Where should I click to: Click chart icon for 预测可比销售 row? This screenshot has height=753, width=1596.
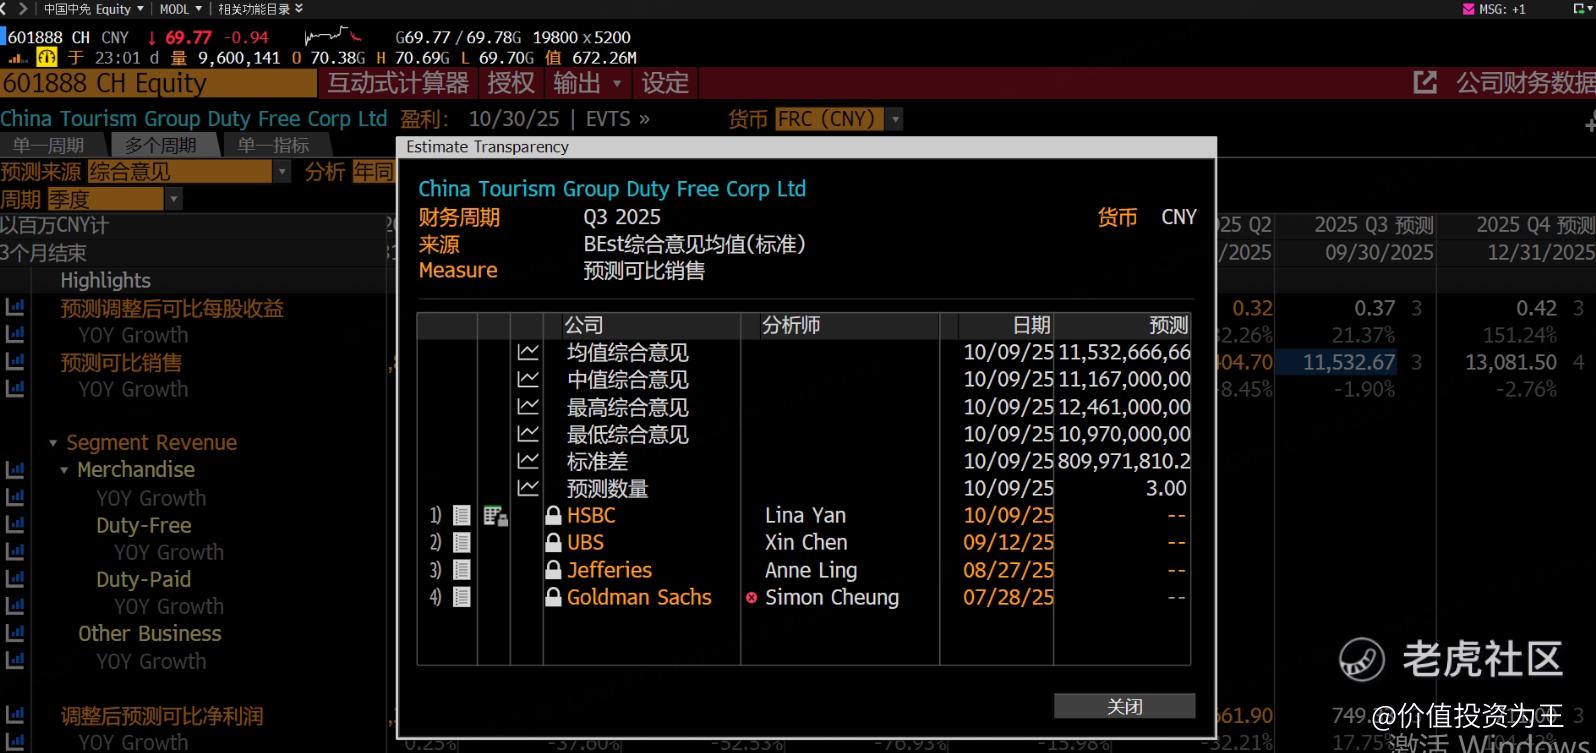pos(15,362)
